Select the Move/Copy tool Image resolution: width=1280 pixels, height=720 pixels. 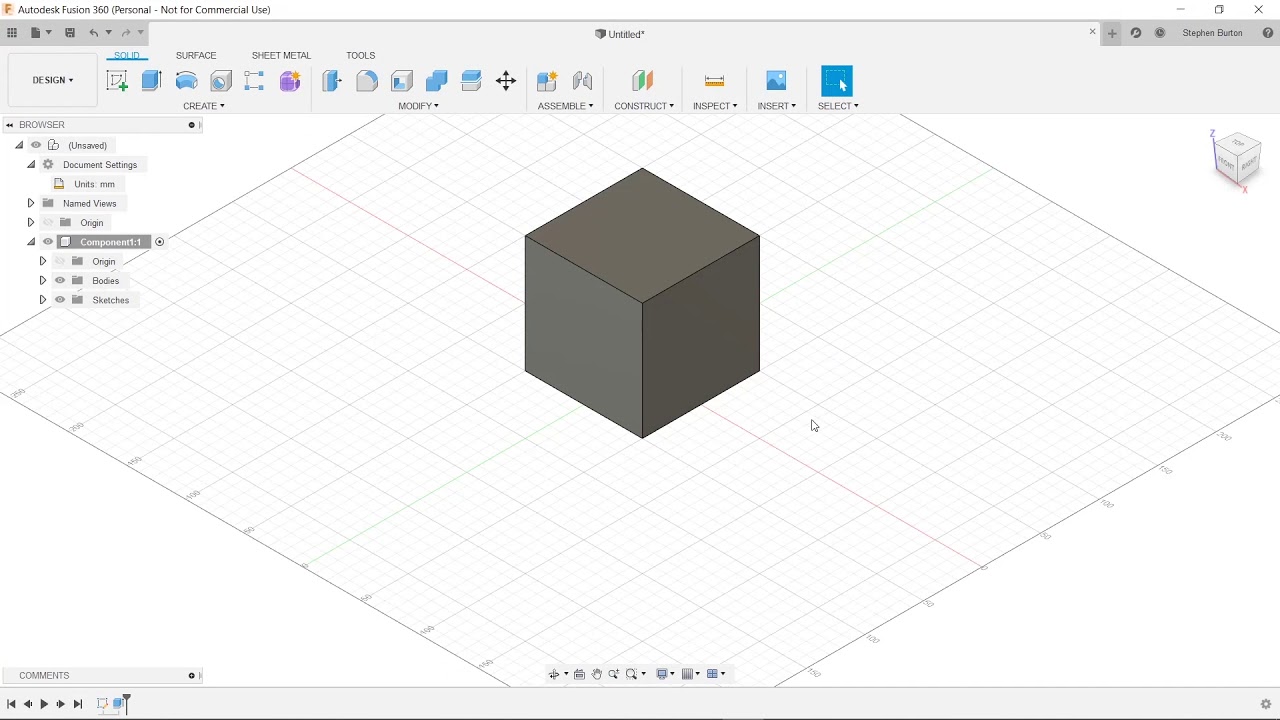coord(506,81)
